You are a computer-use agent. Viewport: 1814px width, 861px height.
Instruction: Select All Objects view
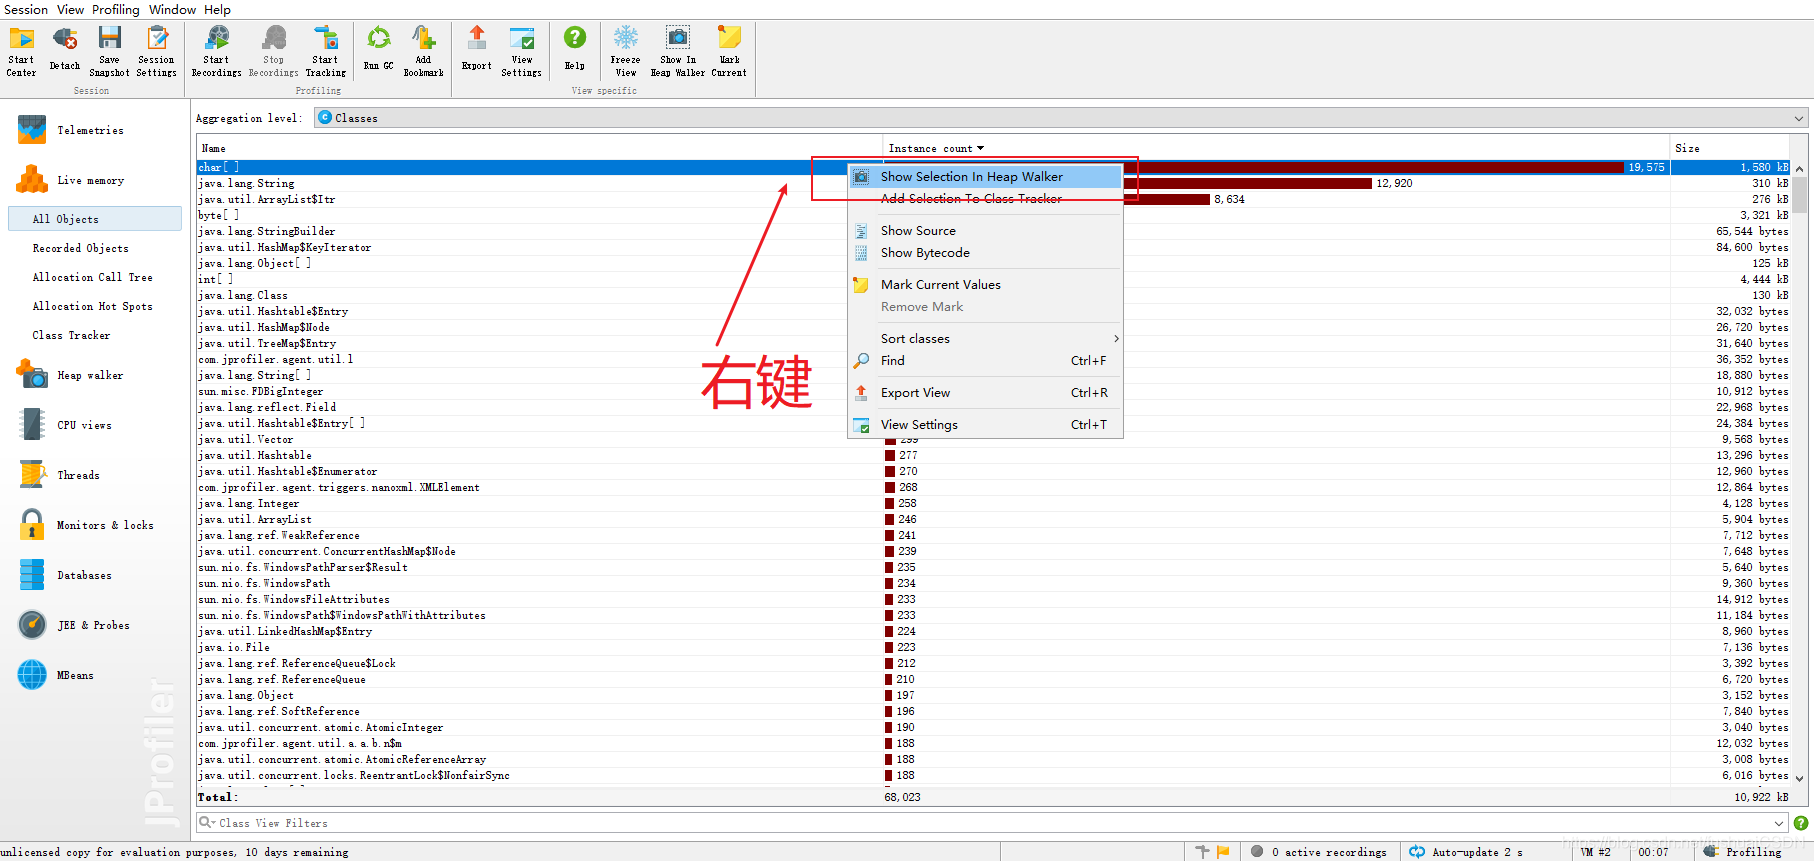click(x=95, y=219)
